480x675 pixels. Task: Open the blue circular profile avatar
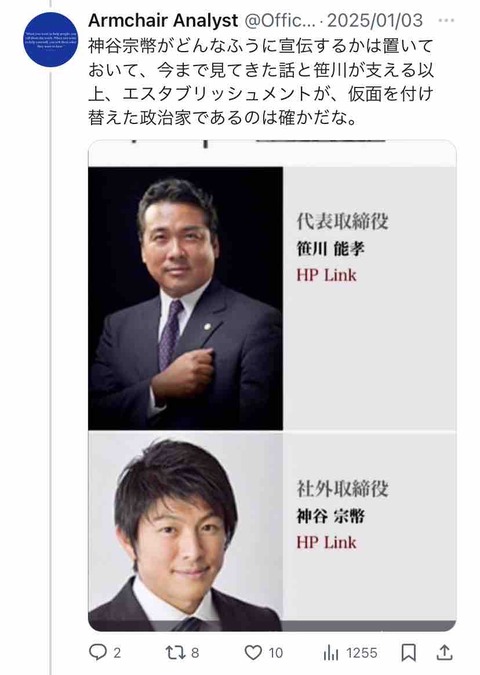[51, 39]
